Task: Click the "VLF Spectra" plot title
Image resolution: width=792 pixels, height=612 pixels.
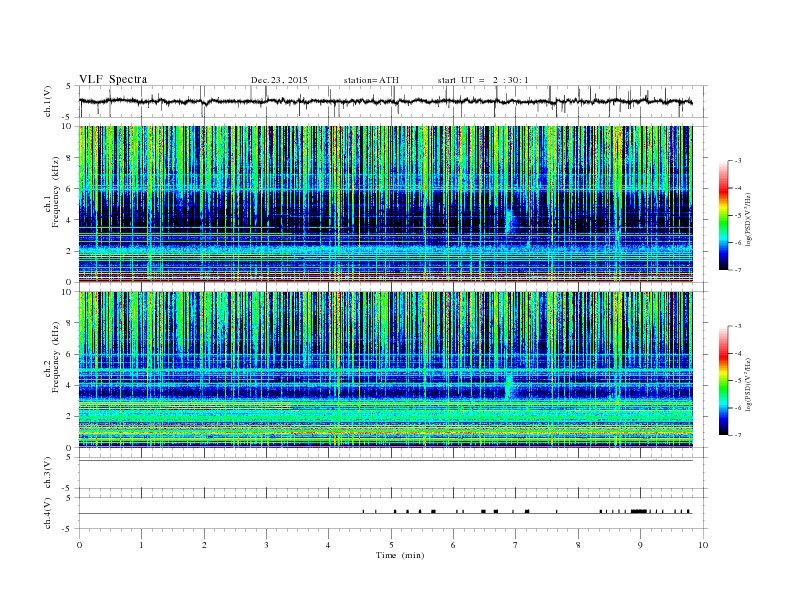Action: [113, 79]
